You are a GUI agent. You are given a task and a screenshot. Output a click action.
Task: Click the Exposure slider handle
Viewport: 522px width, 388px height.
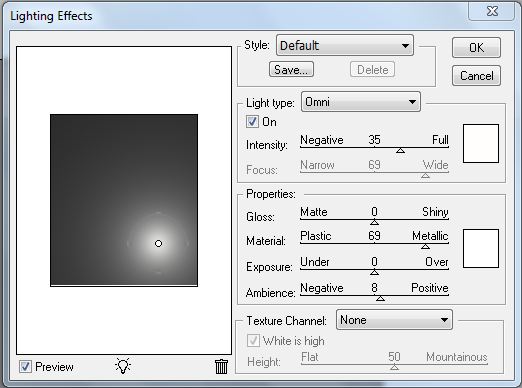374,272
